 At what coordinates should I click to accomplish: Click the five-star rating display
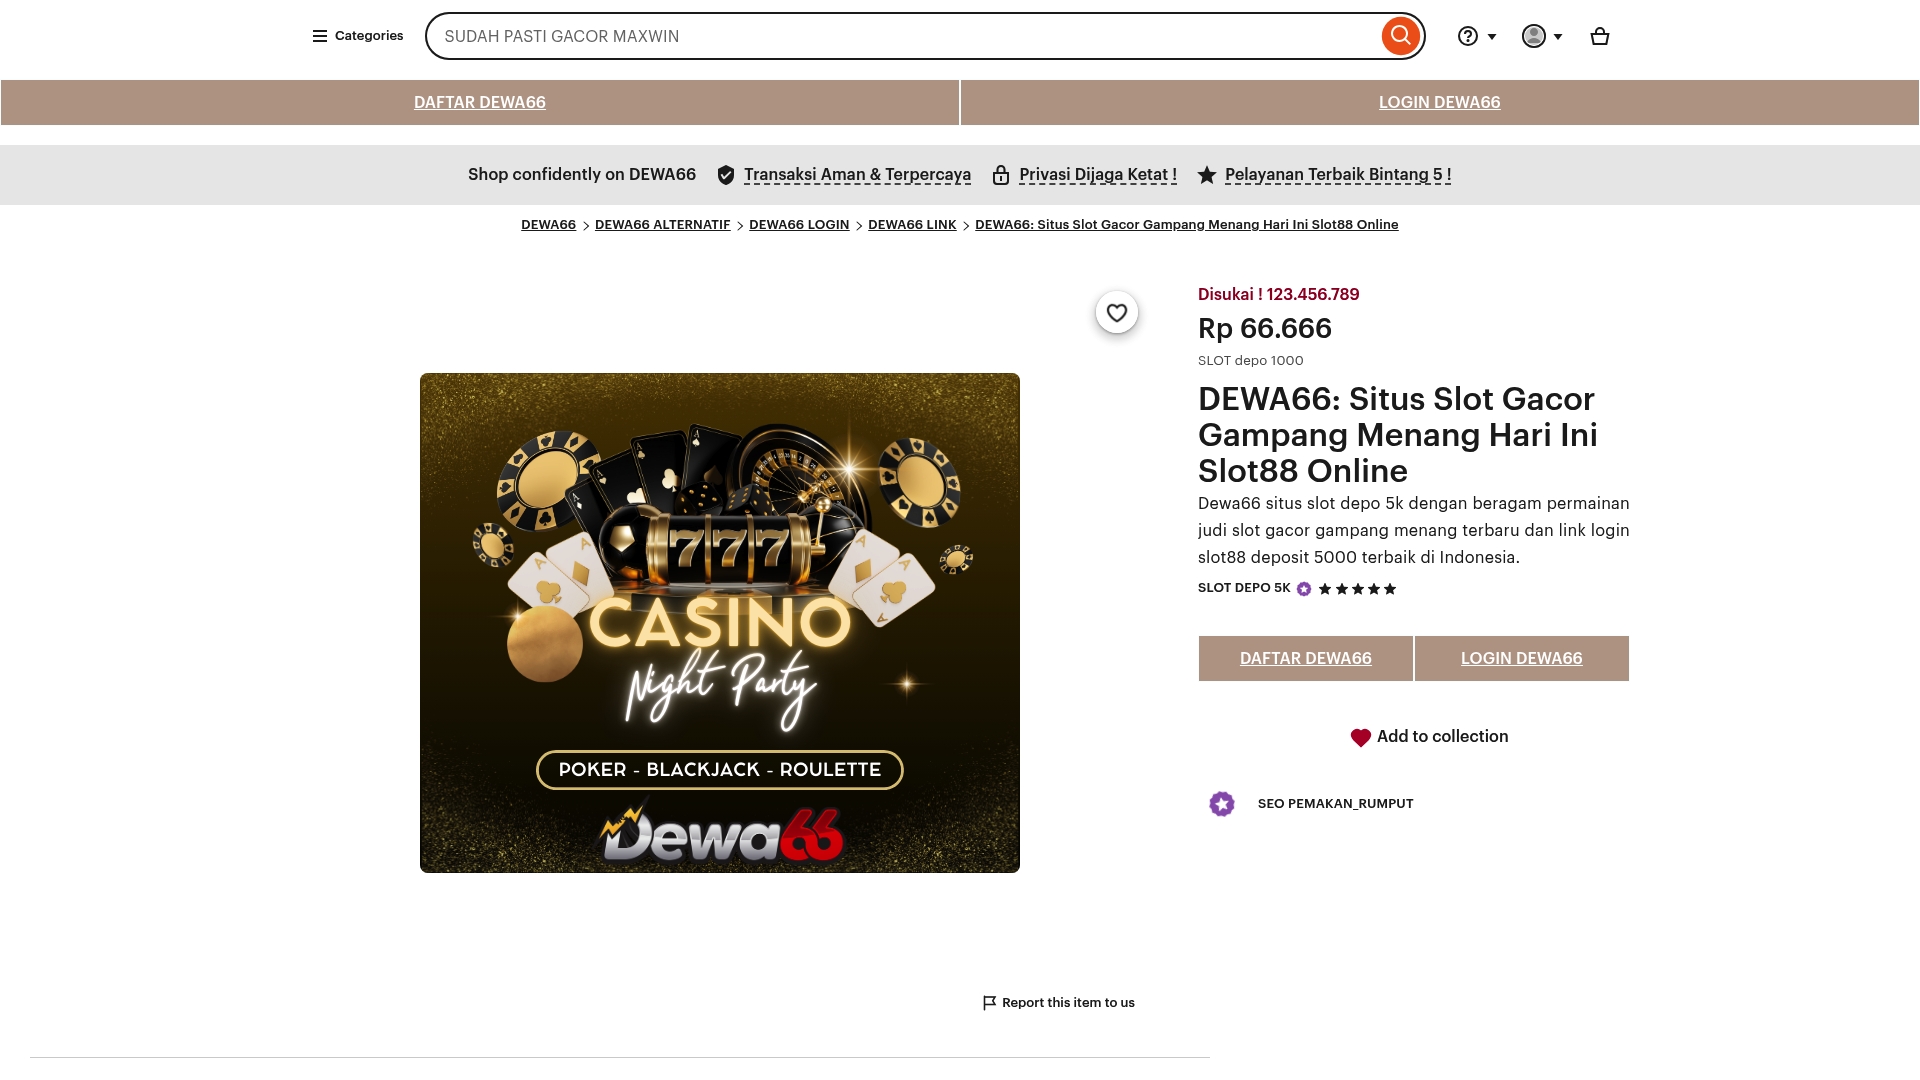(x=1357, y=589)
